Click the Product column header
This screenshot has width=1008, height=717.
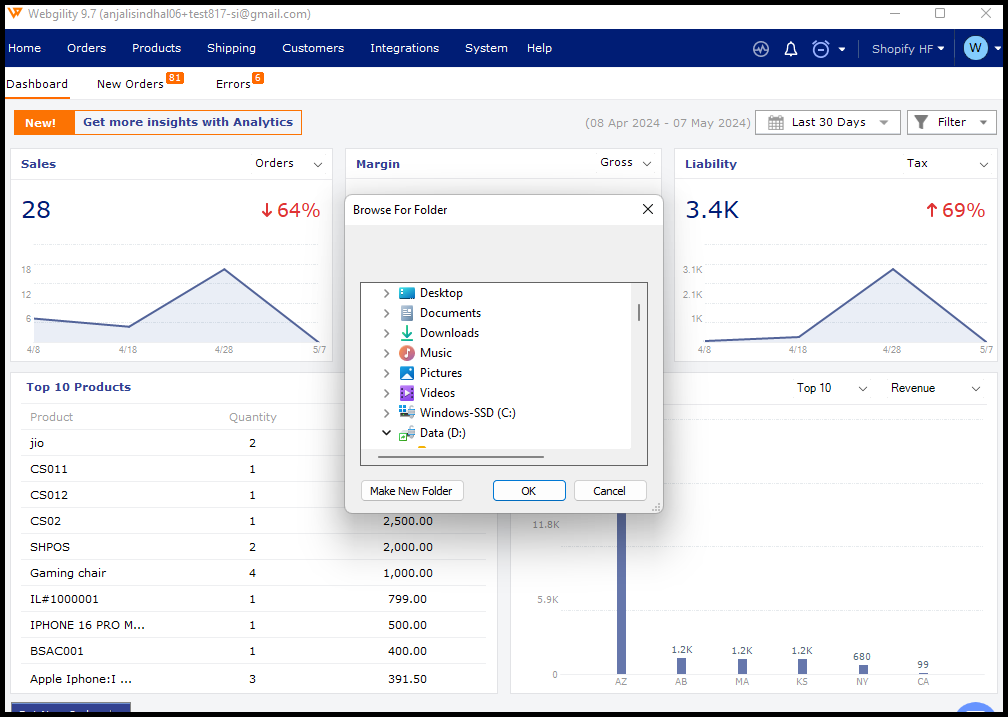51,417
